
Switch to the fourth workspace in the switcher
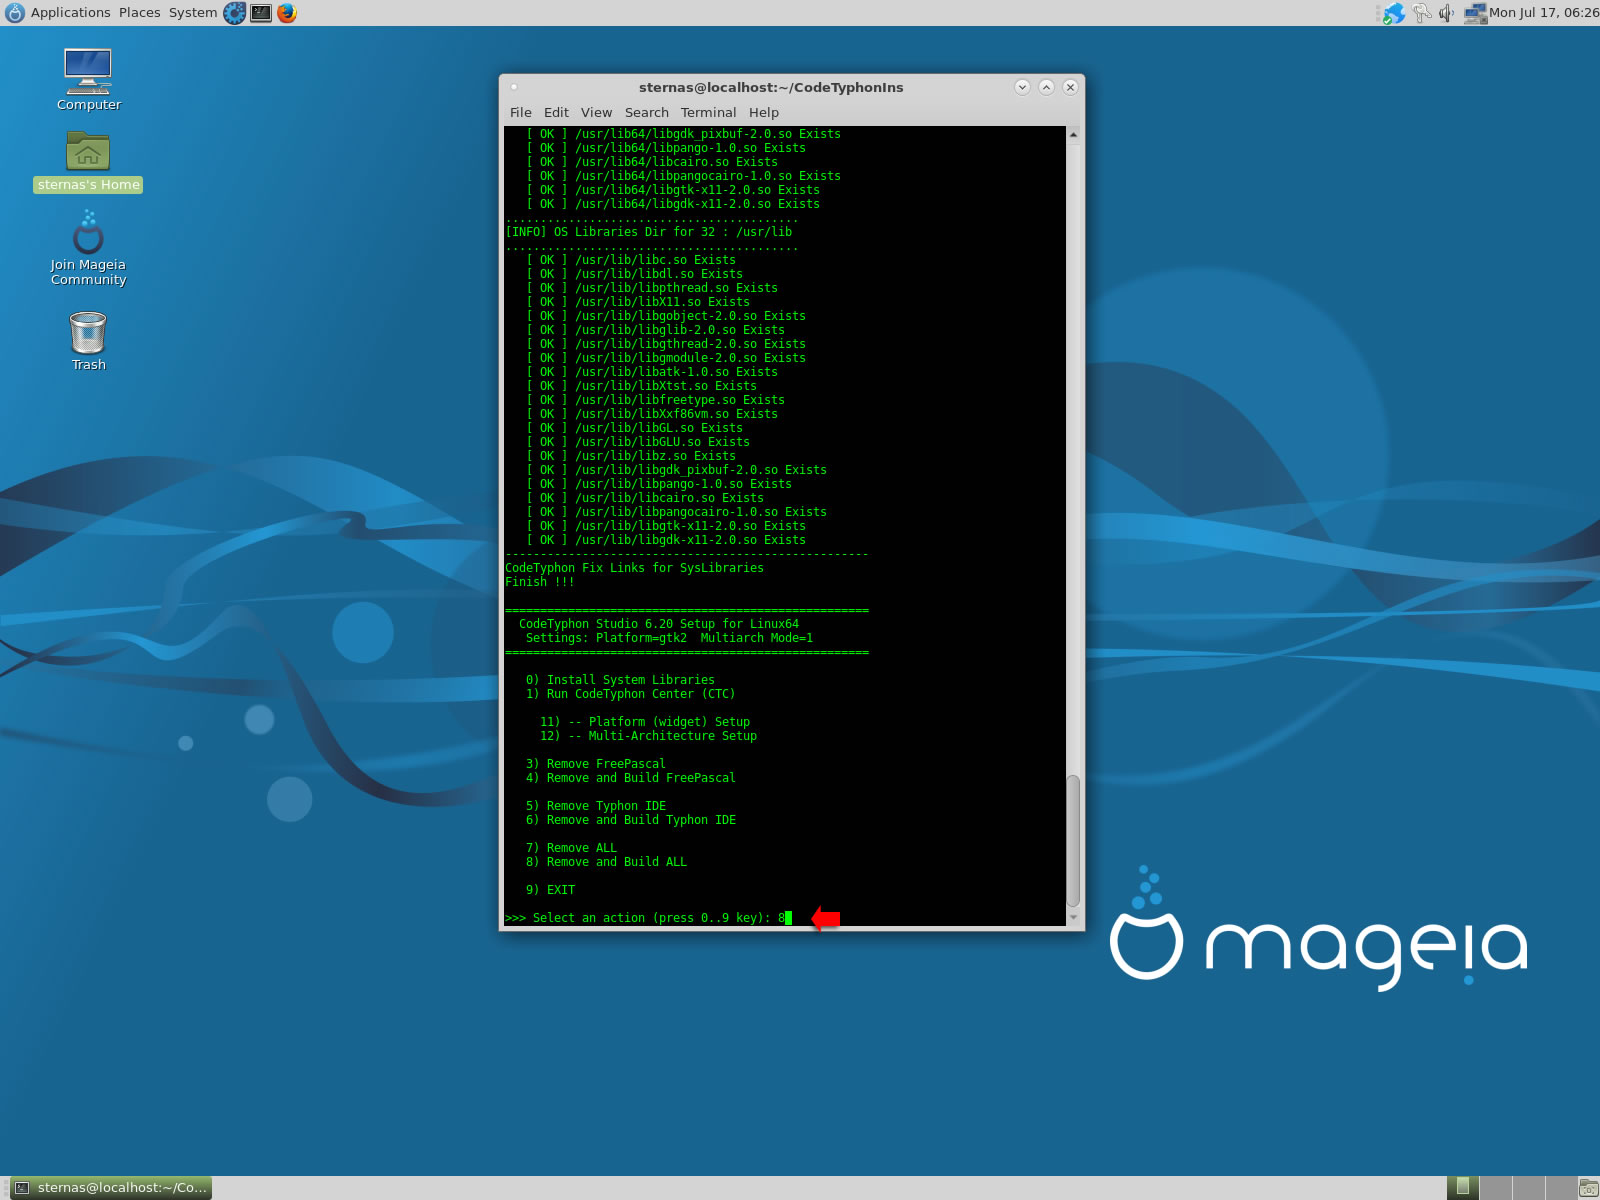1561,1188
